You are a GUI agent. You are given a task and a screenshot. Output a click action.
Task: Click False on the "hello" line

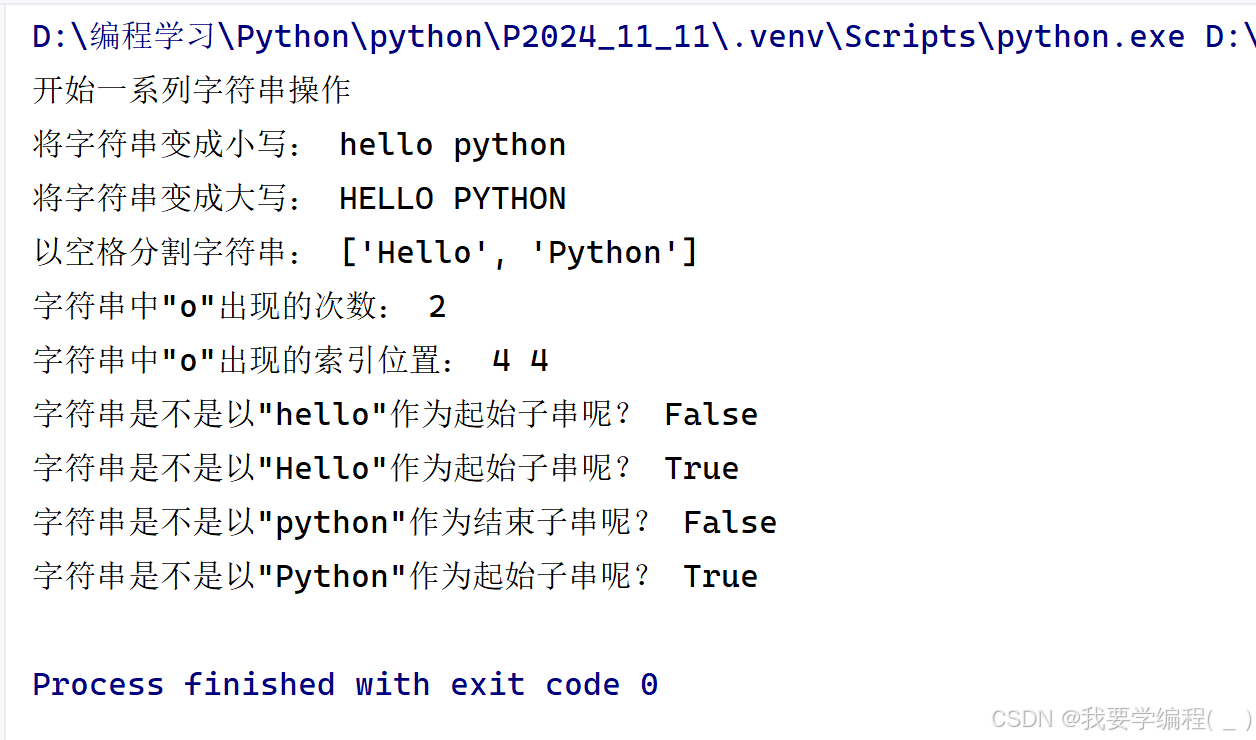click(x=711, y=415)
